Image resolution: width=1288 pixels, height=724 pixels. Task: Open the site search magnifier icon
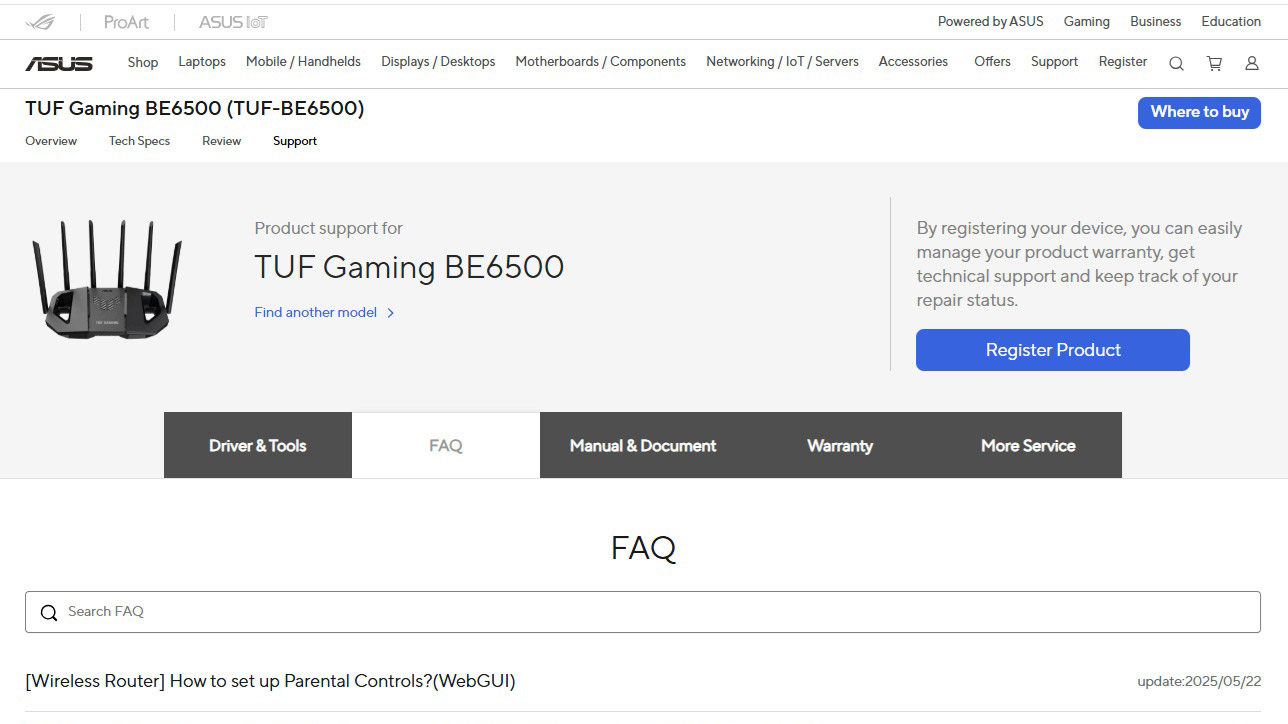(1176, 63)
